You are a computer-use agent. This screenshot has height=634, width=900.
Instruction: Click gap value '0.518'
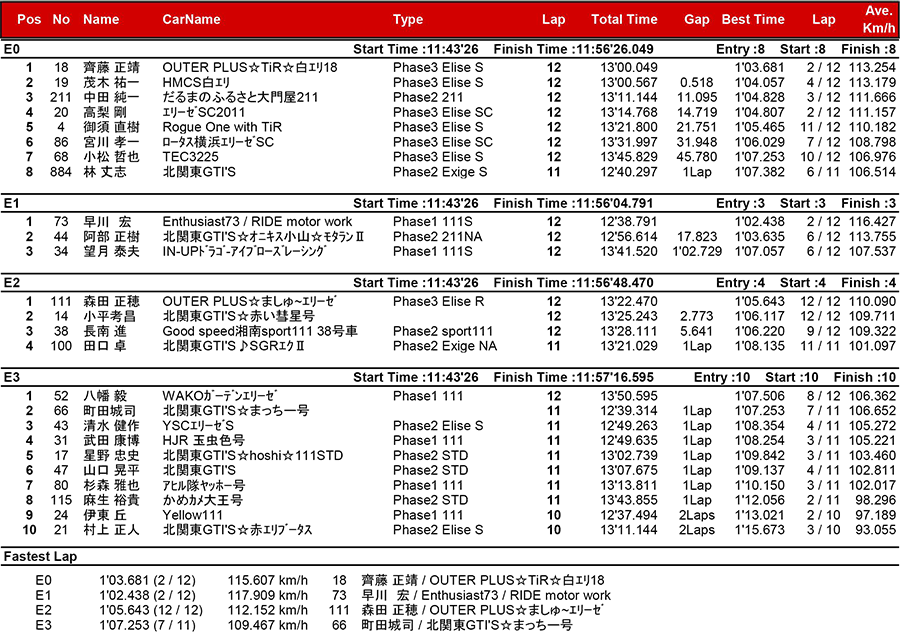696,83
